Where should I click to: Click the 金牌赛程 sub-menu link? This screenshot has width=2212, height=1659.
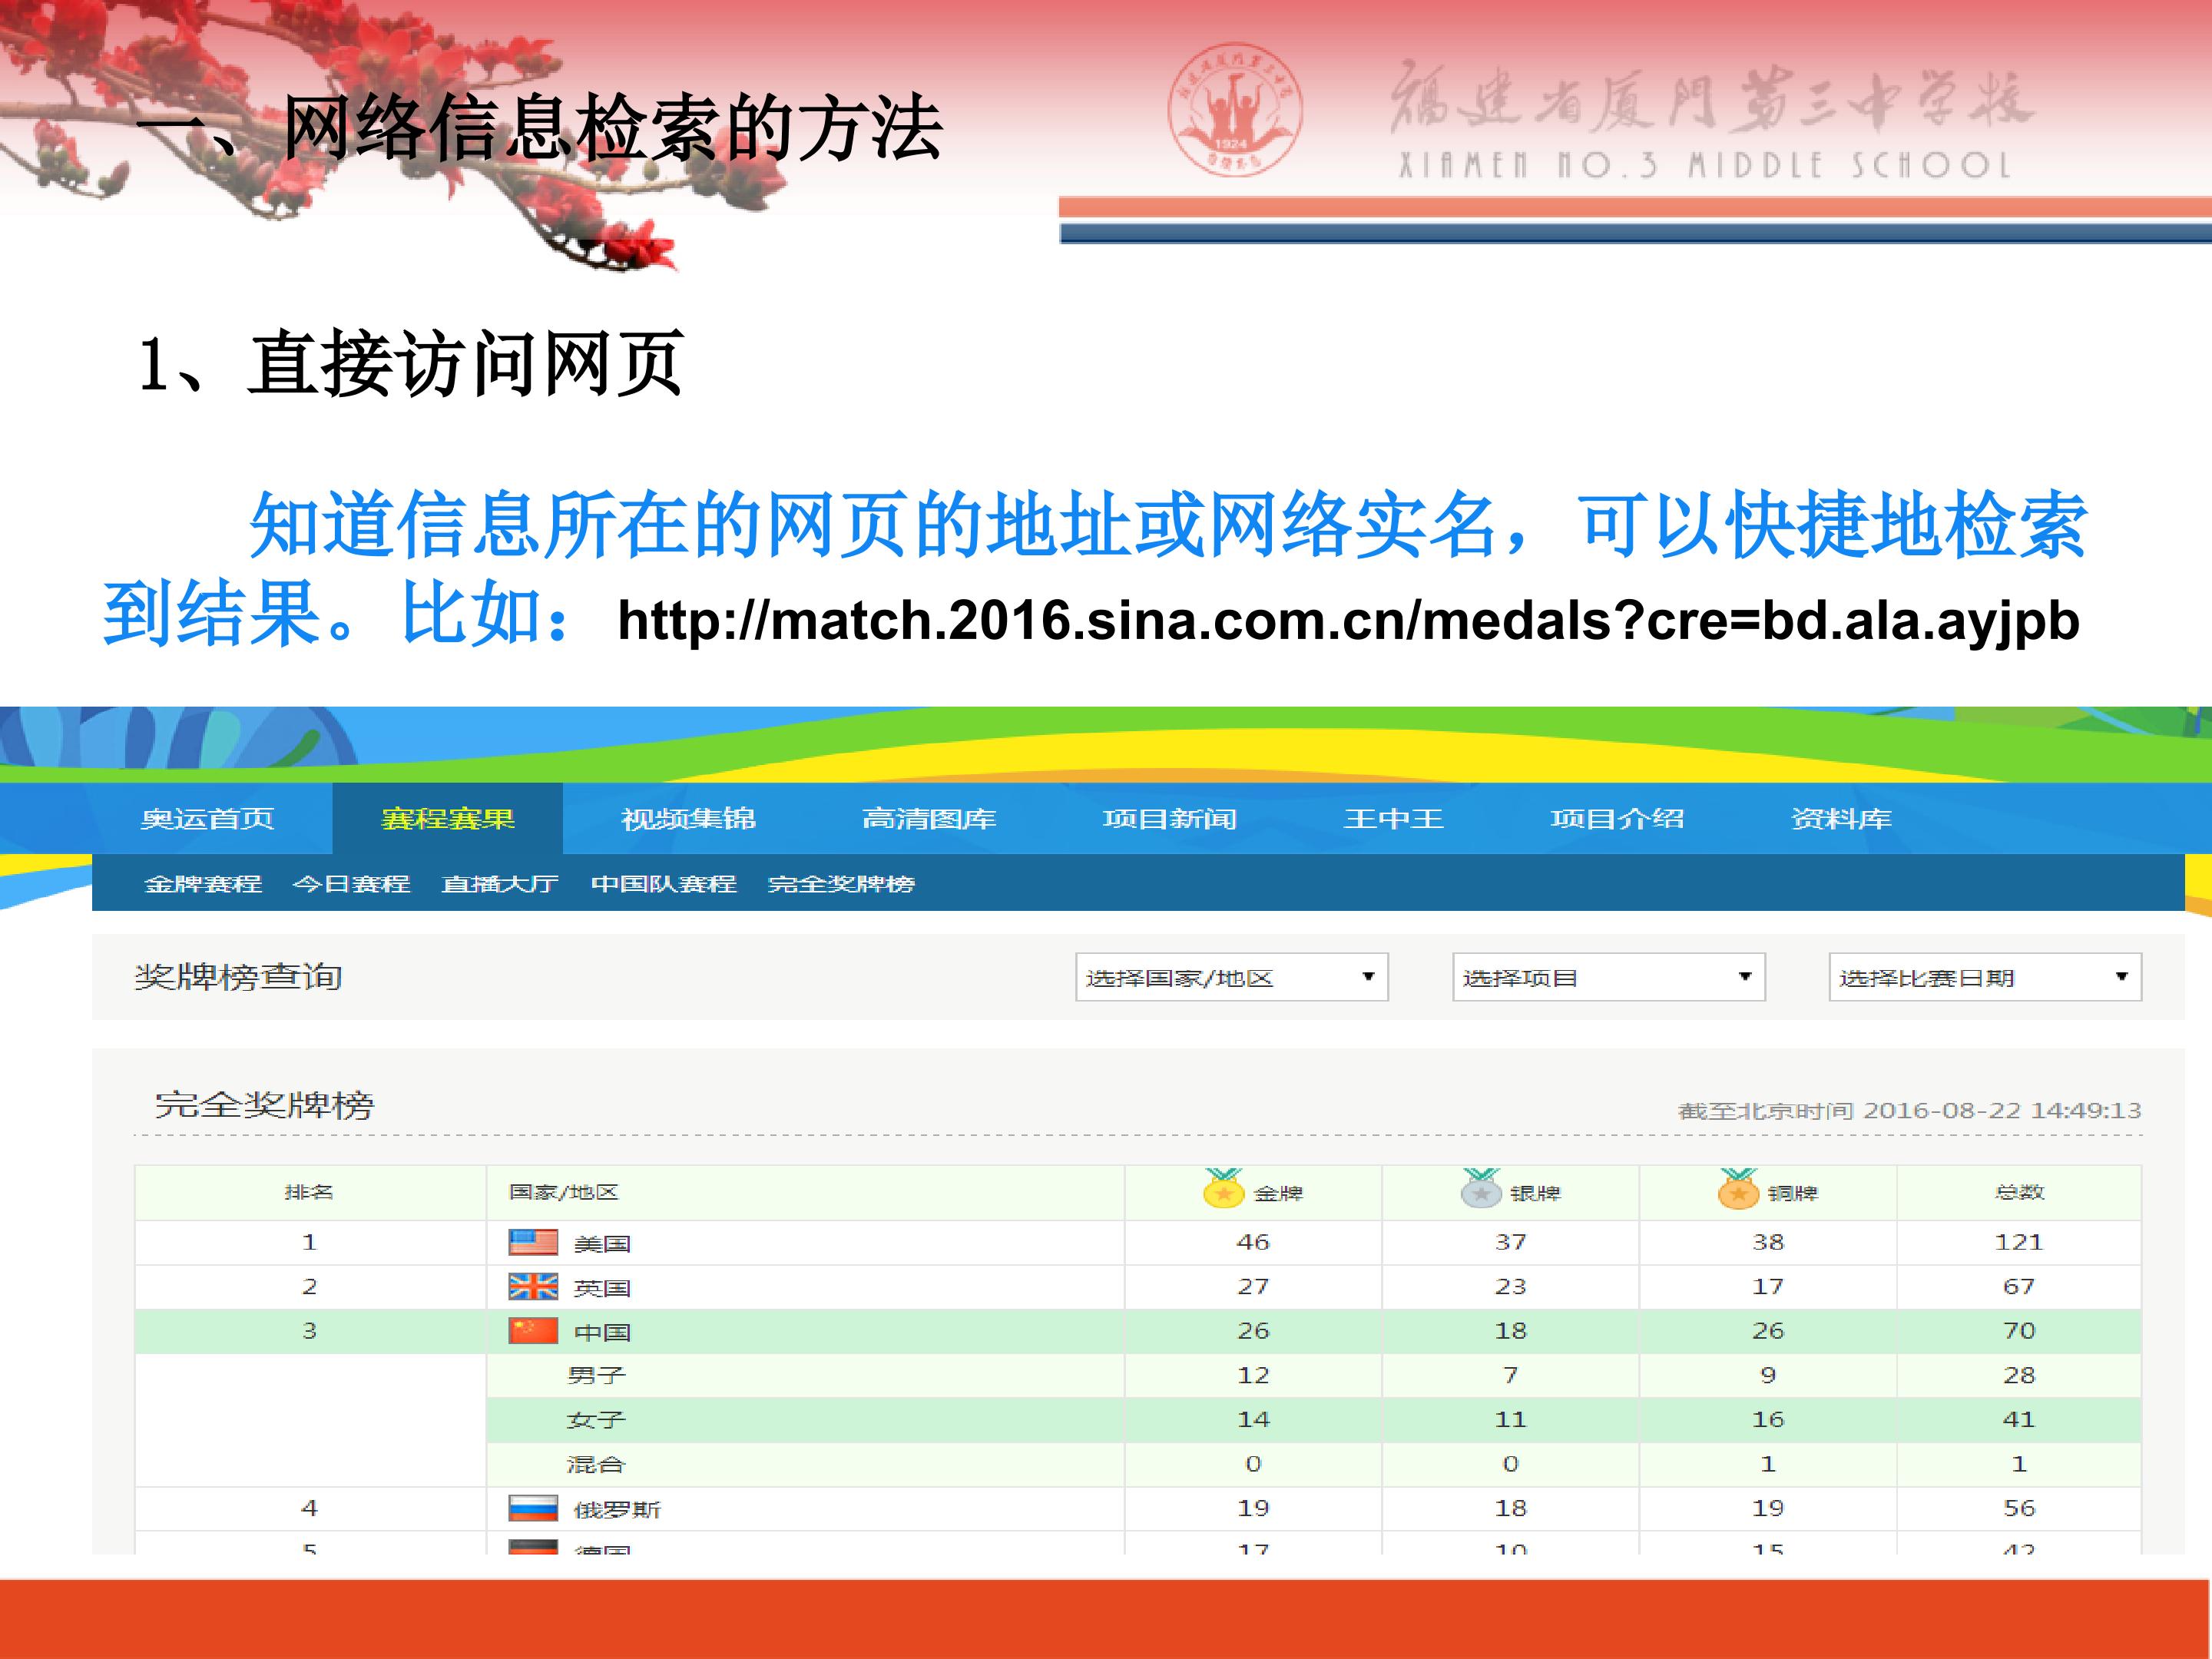click(x=203, y=884)
